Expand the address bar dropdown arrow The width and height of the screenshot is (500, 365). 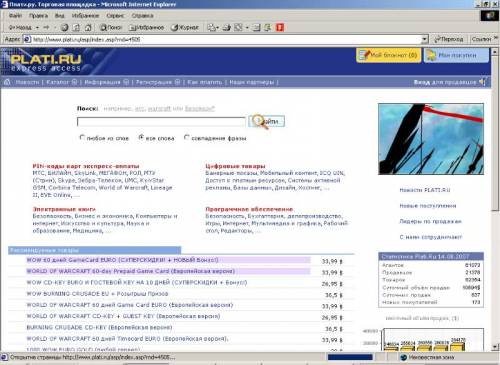coord(424,39)
